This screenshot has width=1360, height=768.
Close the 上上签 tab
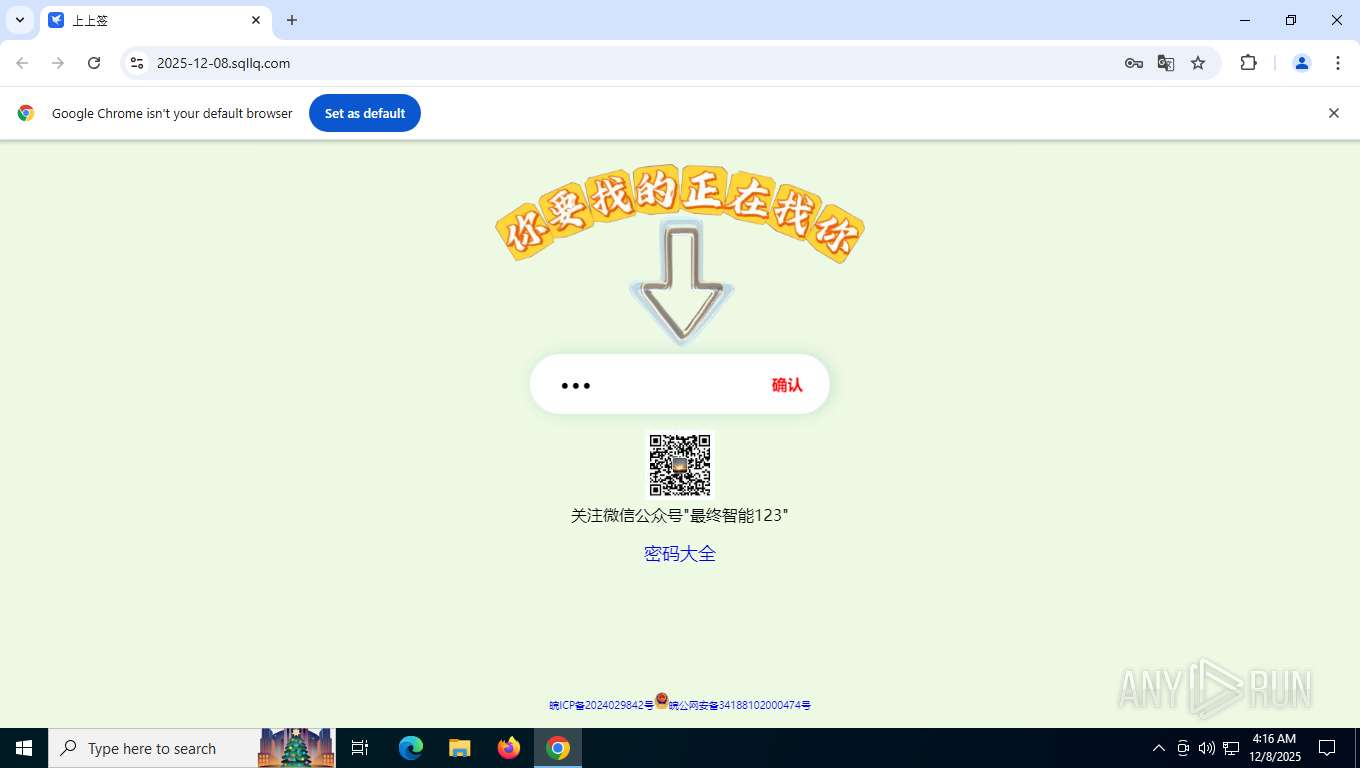(x=256, y=20)
